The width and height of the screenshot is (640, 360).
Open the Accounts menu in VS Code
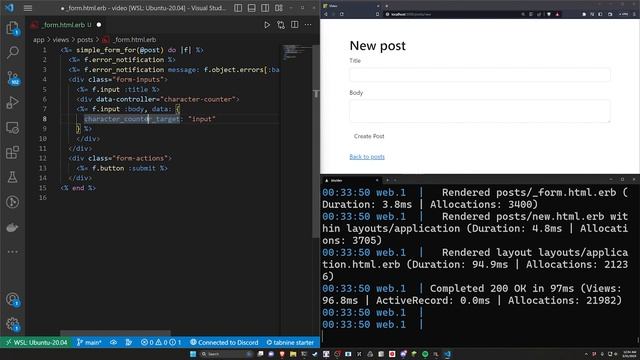[13, 300]
